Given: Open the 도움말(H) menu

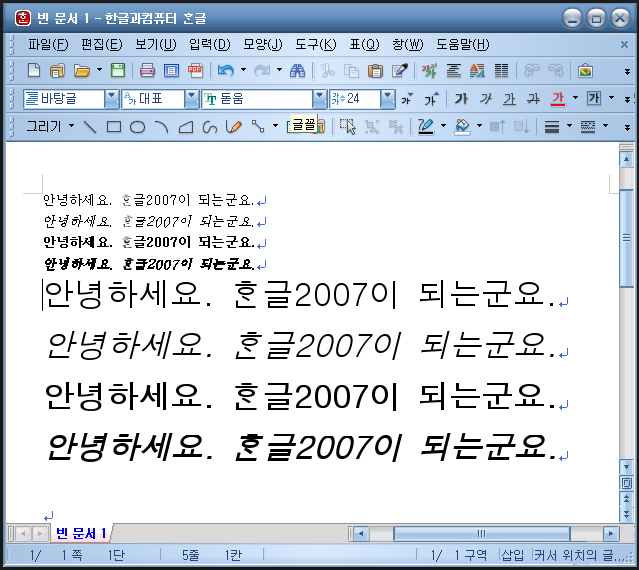Looking at the screenshot, I should (463, 44).
